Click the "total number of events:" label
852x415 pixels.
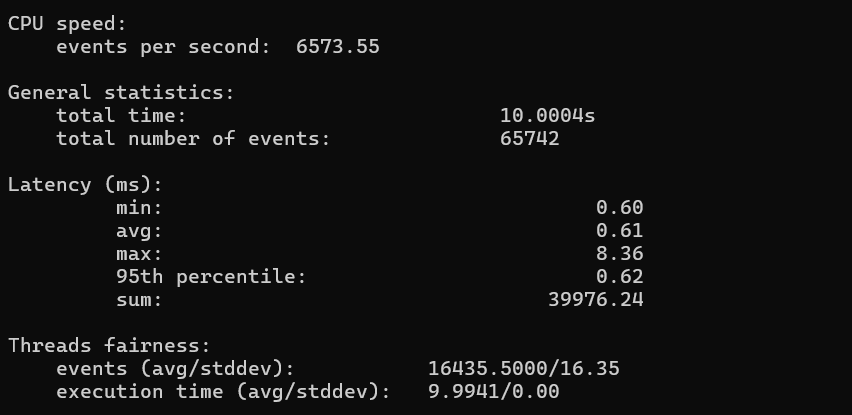point(192,138)
